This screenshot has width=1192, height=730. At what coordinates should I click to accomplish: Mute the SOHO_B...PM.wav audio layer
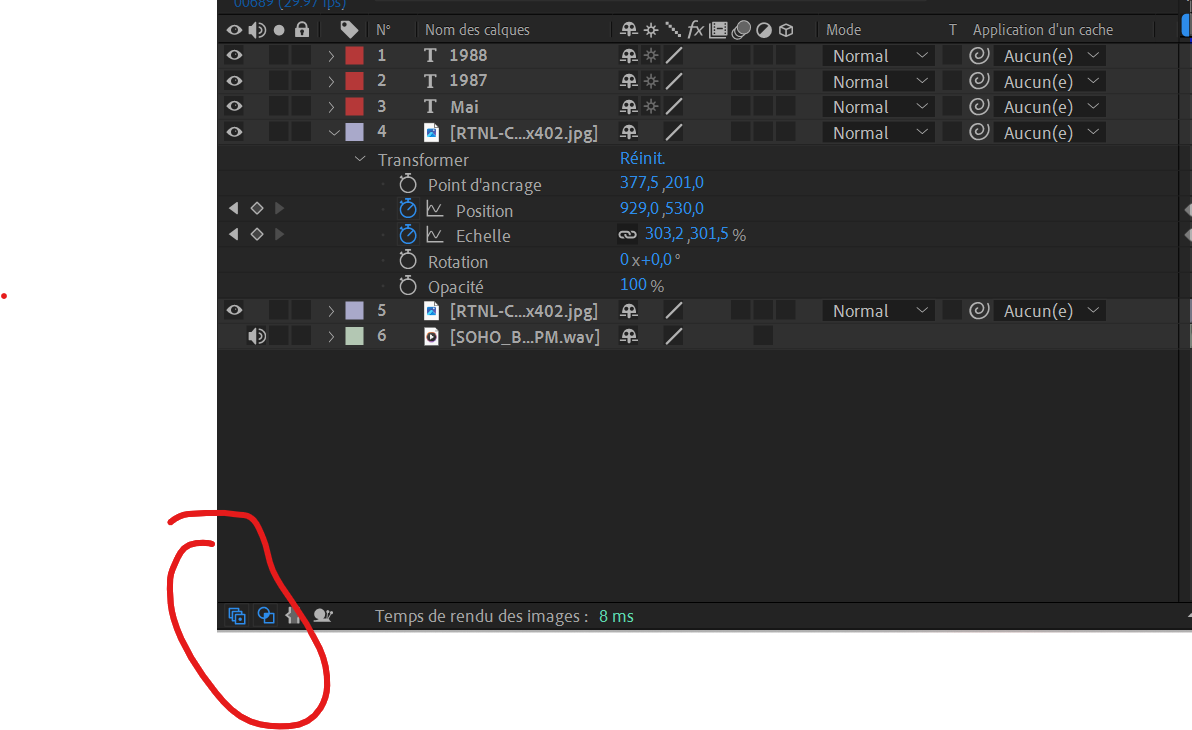pyautogui.click(x=257, y=336)
